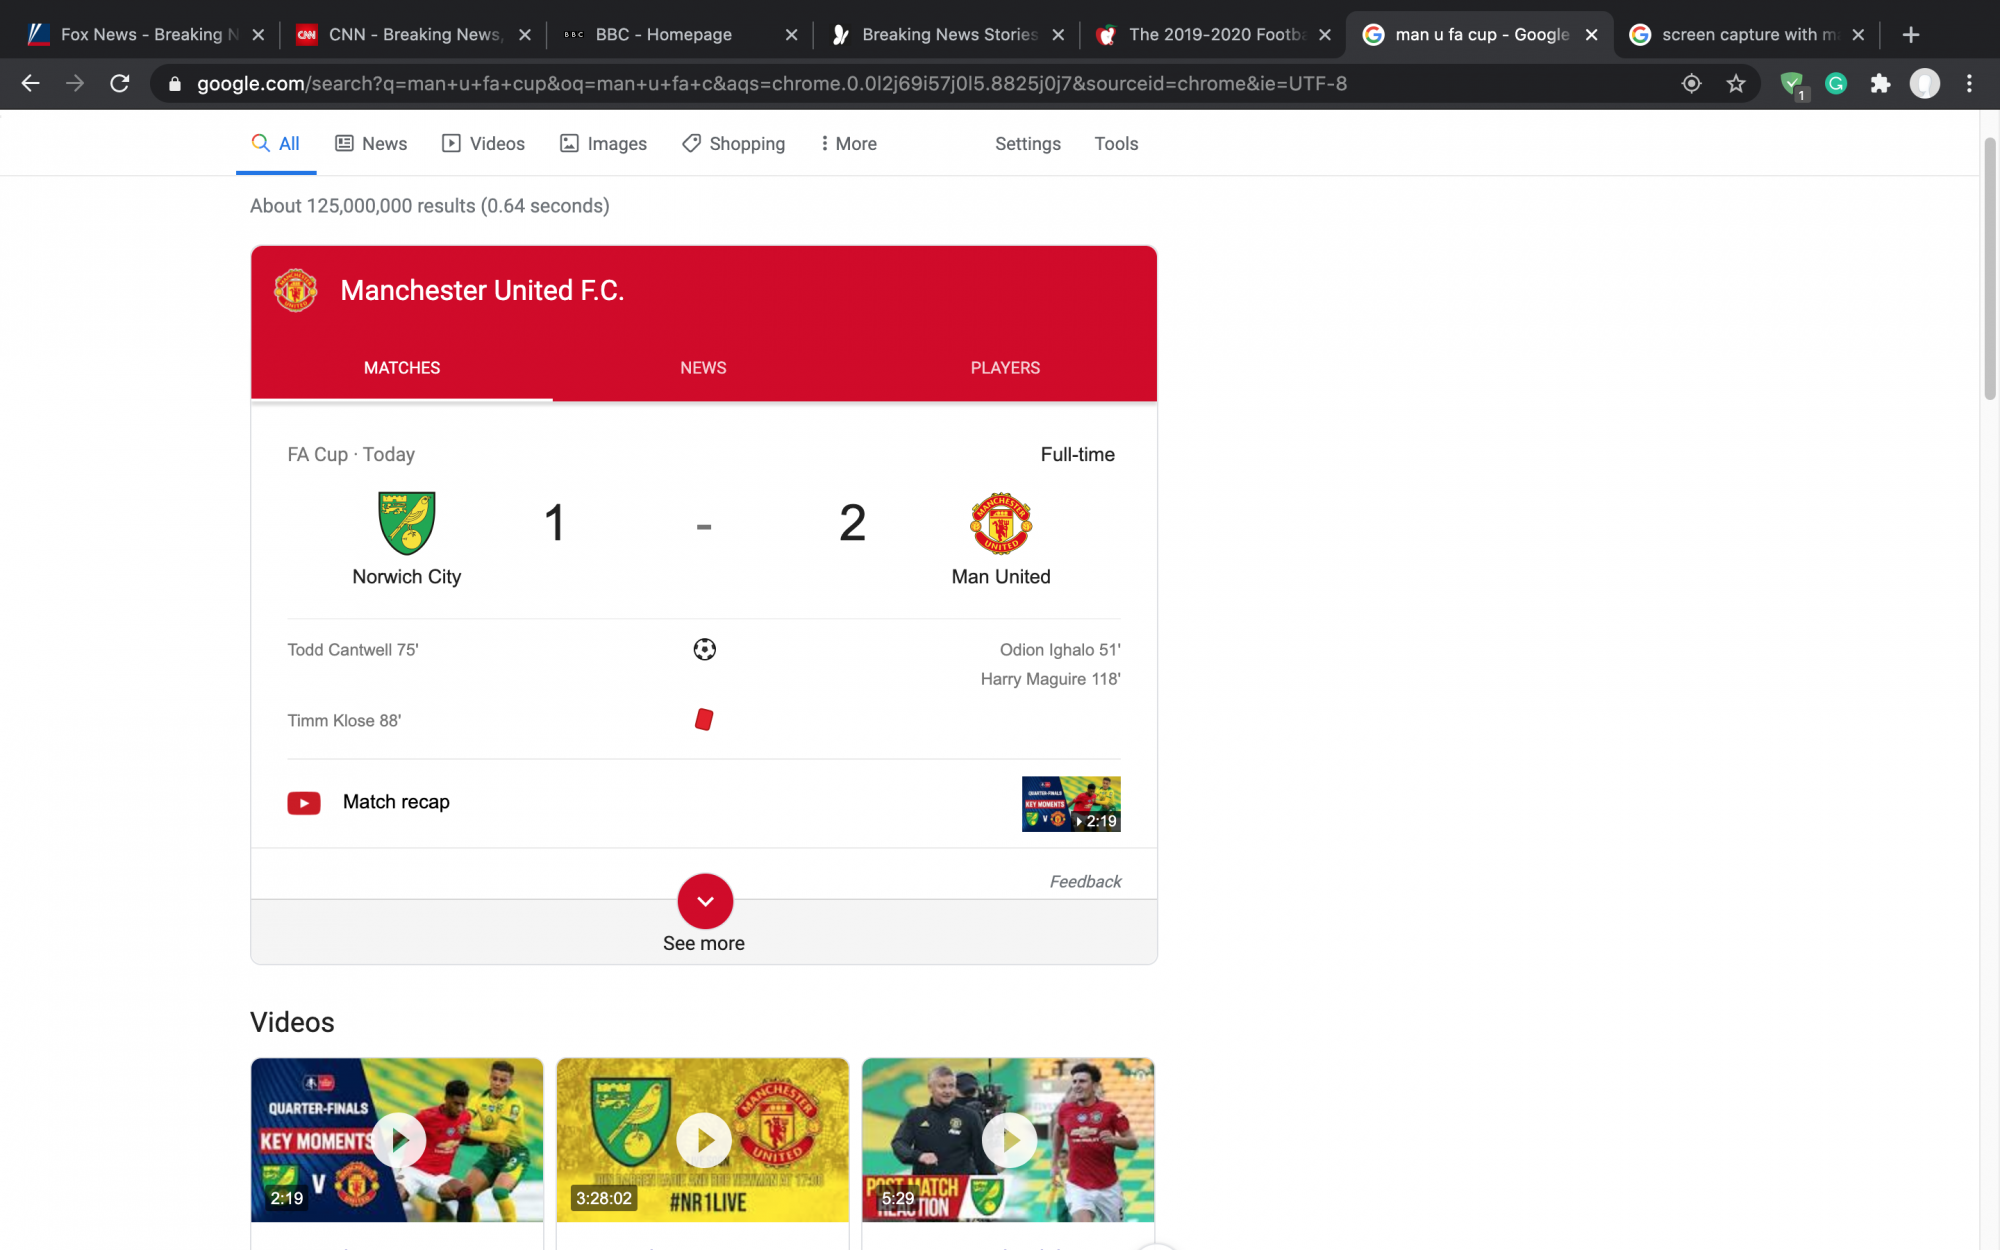This screenshot has width=2000, height=1250.
Task: Switch to the NEWS tab in team card
Action: click(x=703, y=368)
